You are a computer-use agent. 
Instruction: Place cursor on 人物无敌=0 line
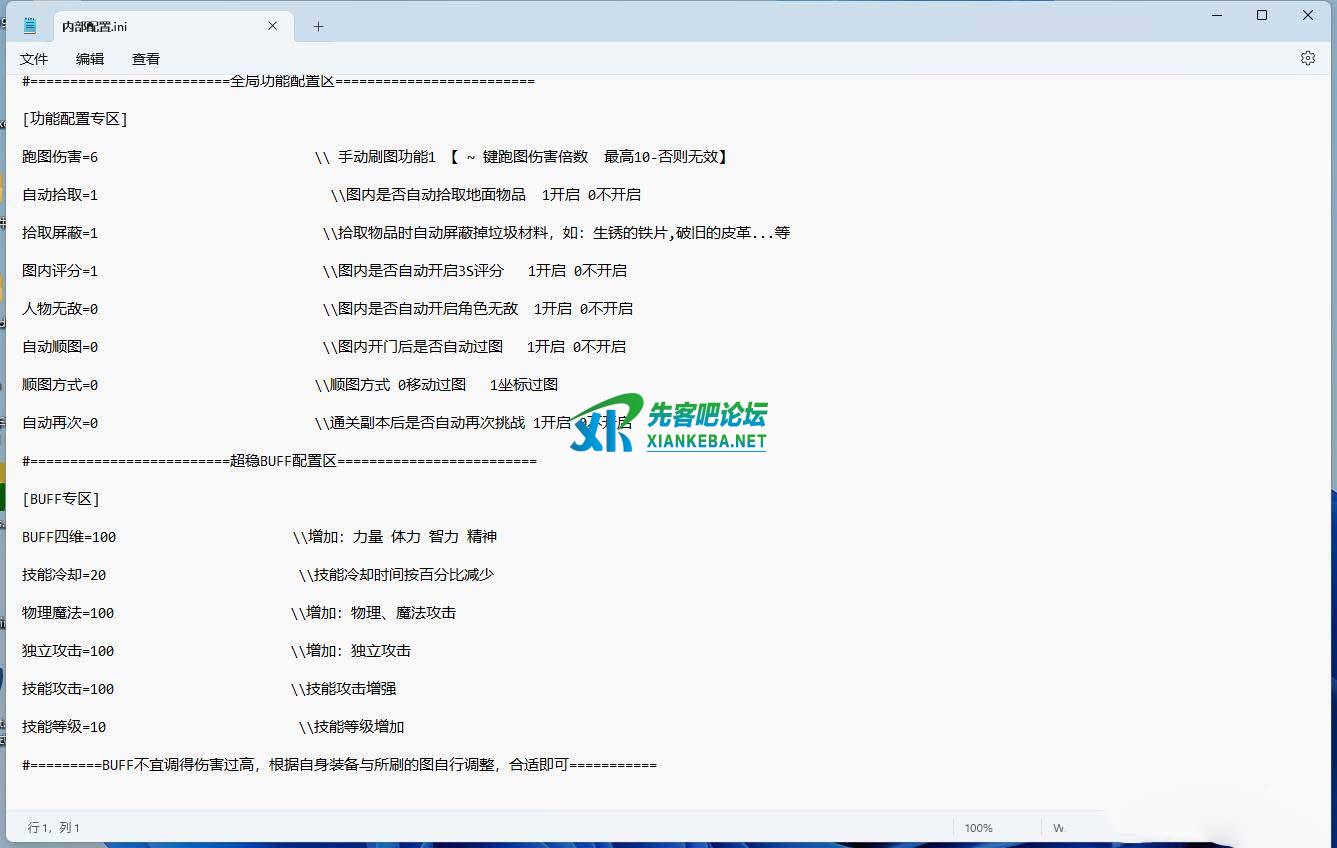[x=60, y=309]
